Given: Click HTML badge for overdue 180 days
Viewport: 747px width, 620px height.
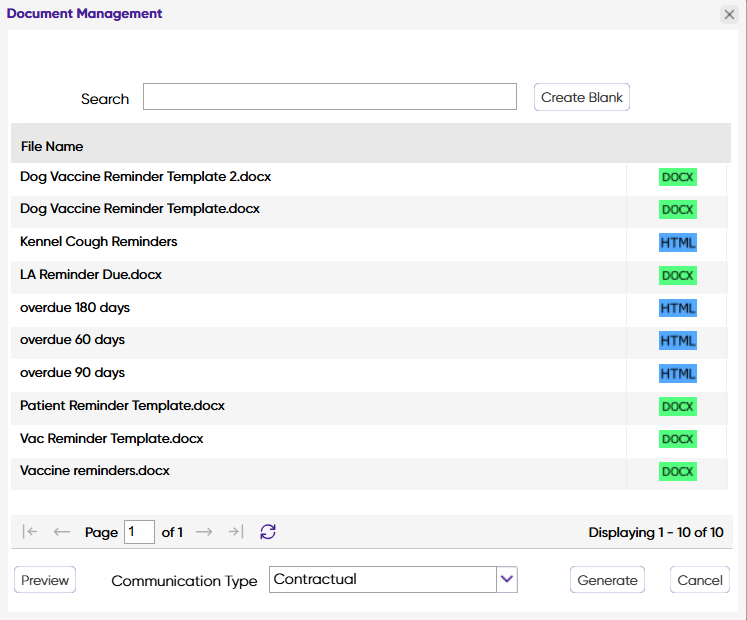Looking at the screenshot, I should 677,308.
